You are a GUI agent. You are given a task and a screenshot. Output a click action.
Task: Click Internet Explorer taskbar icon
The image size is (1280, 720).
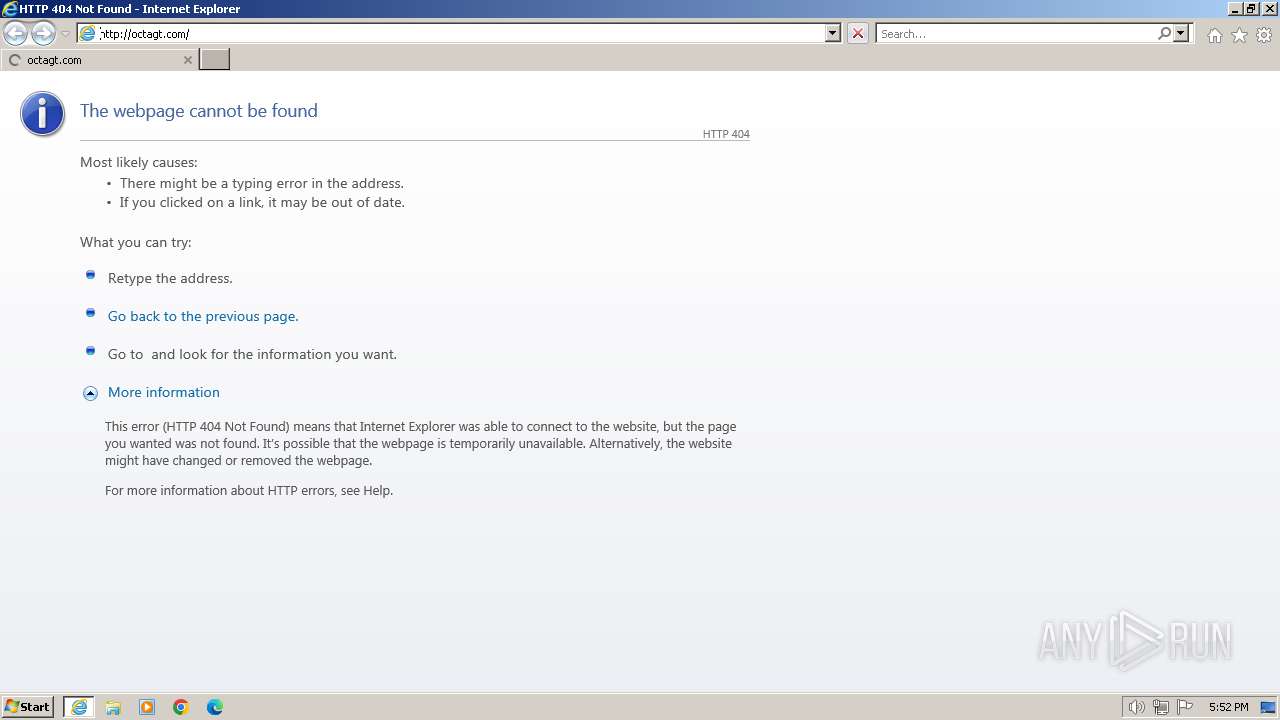click(x=79, y=707)
